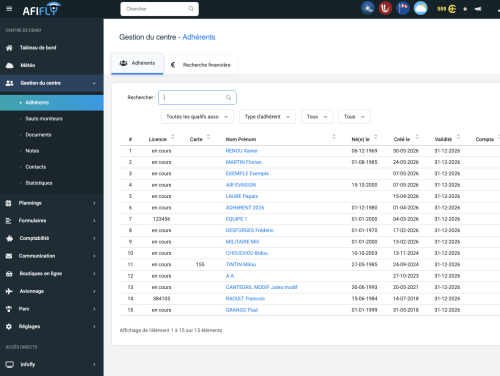Click the gear icon beside Réglages
Viewport: 500px width, 376px height.
pos(9,327)
